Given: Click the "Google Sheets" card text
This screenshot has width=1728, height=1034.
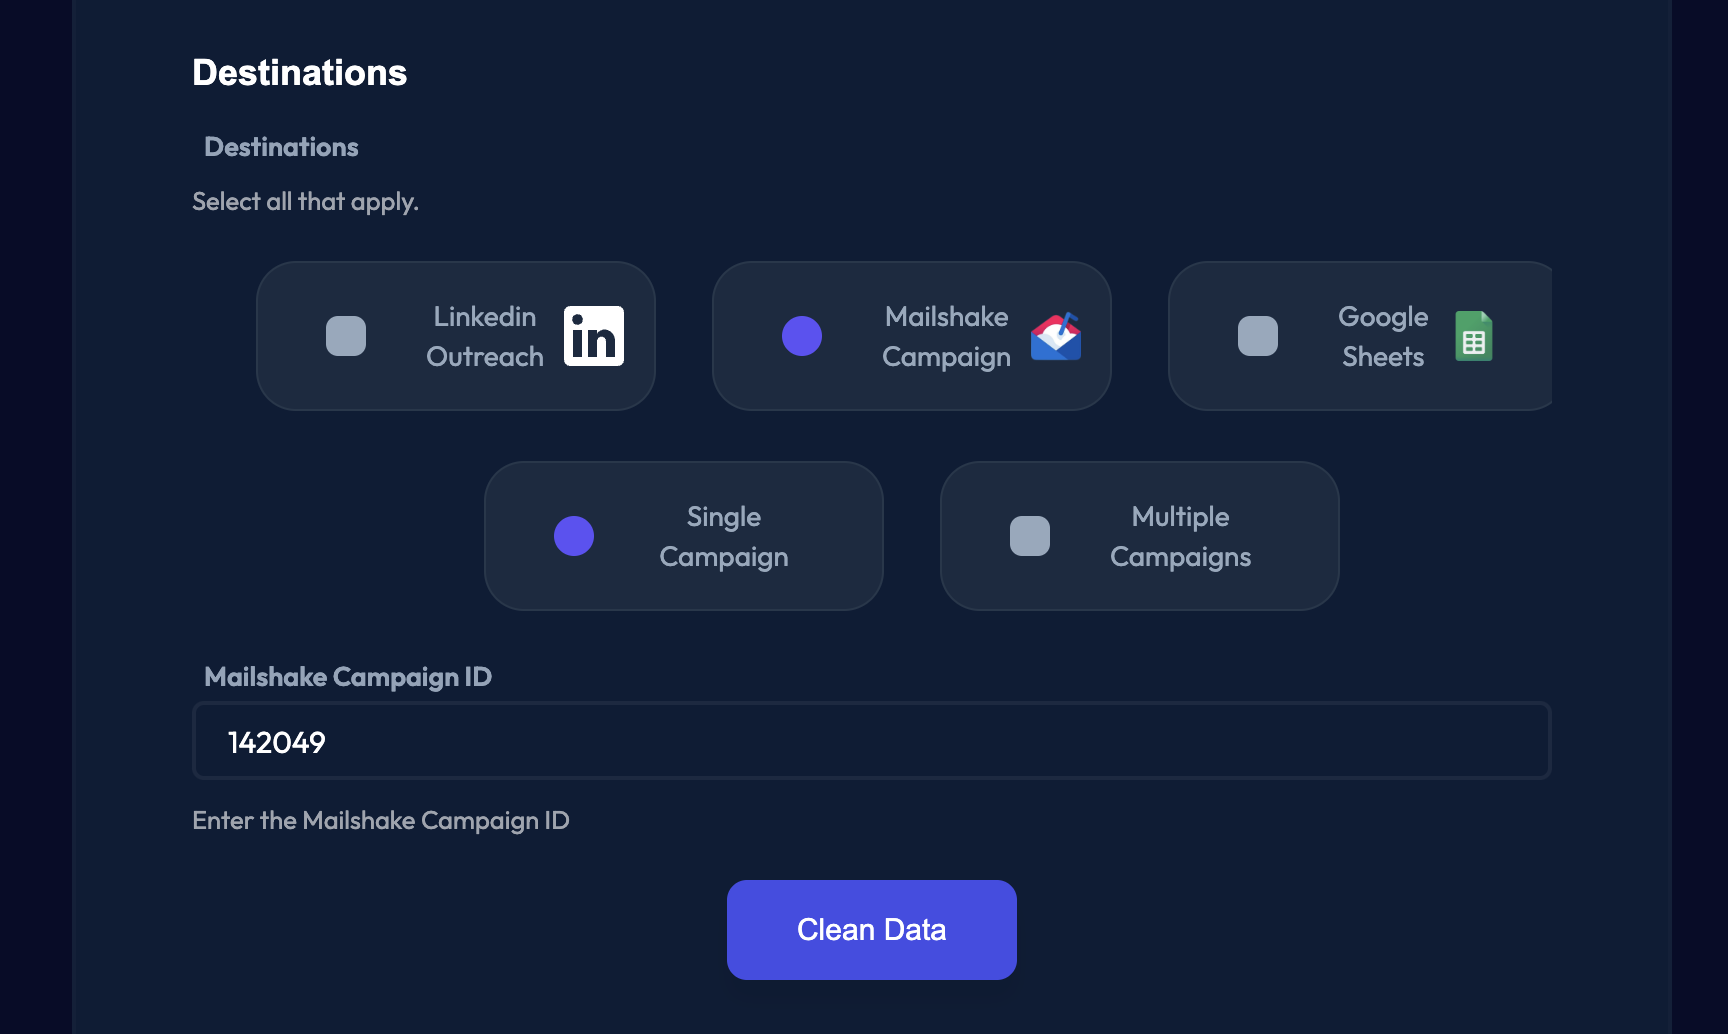Looking at the screenshot, I should point(1383,336).
